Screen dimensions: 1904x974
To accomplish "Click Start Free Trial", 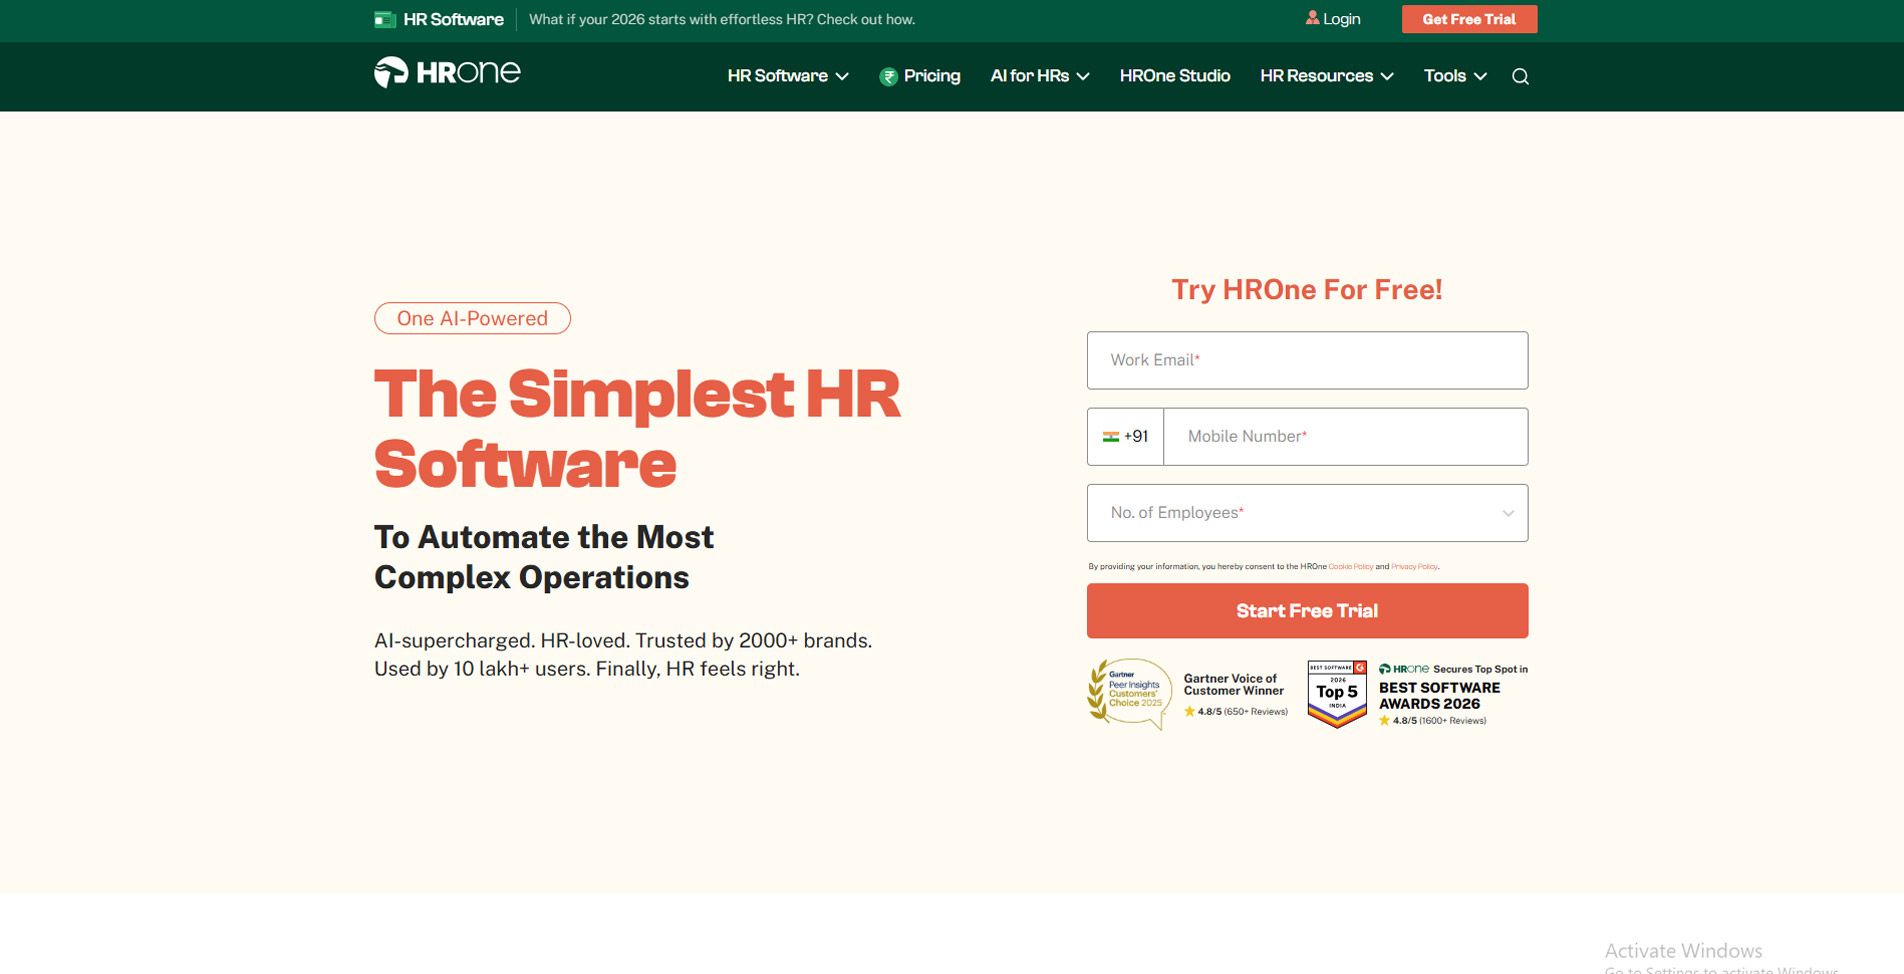I will [1307, 611].
